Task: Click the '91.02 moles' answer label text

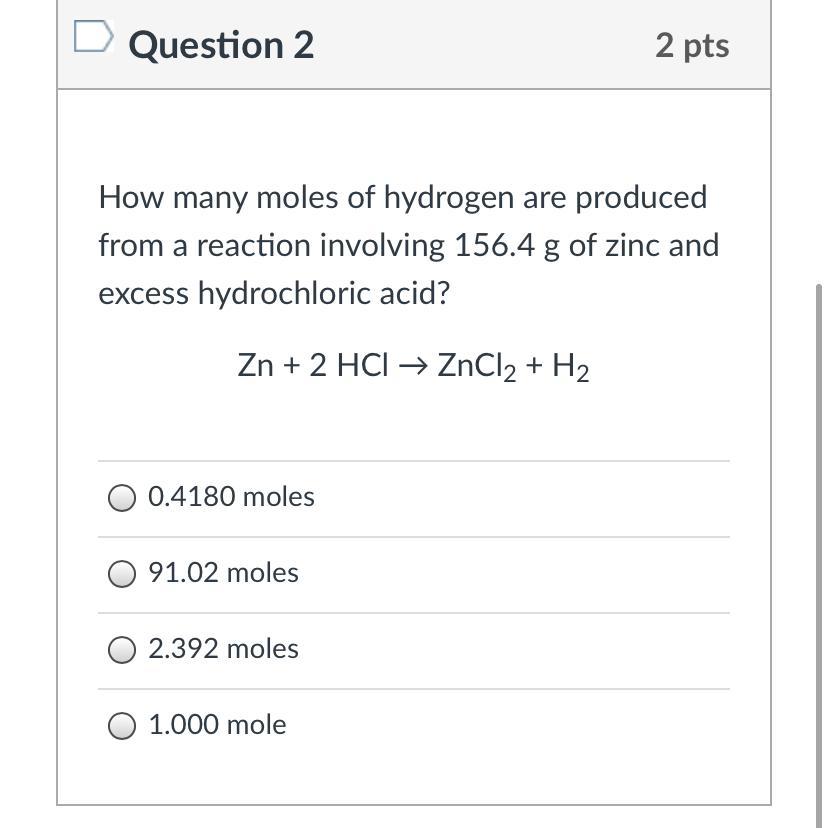Action: [223, 572]
